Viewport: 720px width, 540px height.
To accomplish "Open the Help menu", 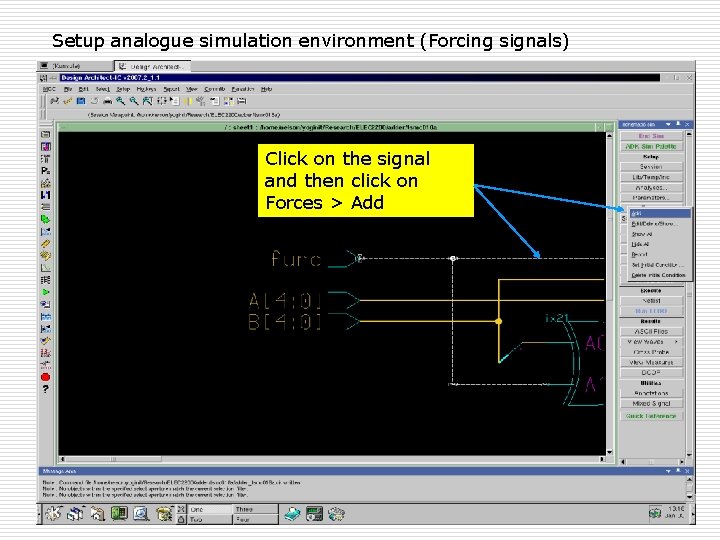I will coord(266,89).
